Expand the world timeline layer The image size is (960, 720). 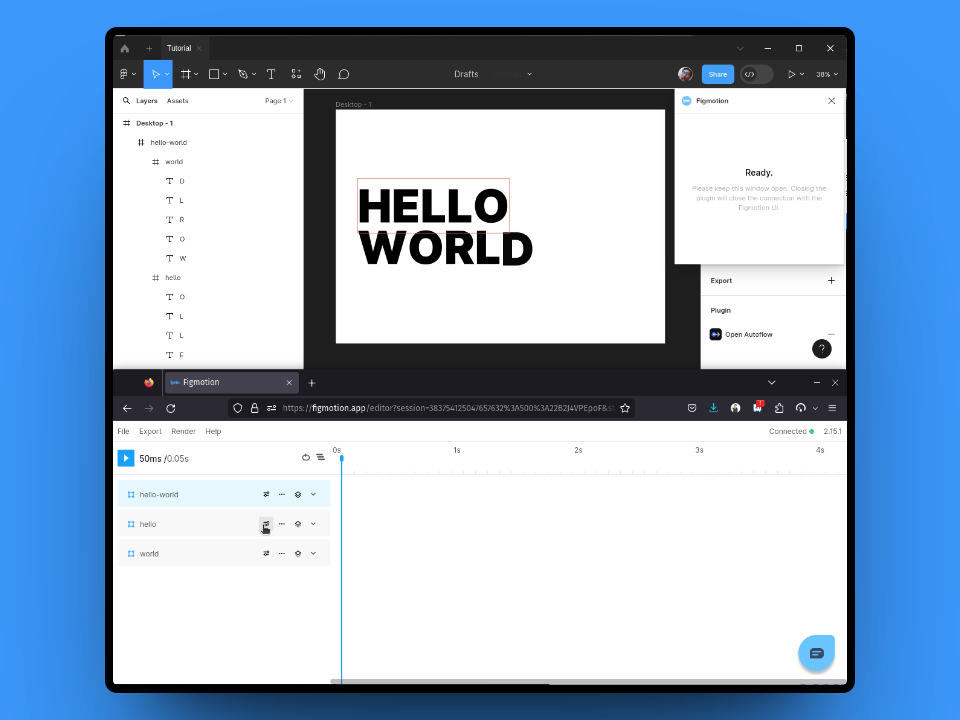313,553
